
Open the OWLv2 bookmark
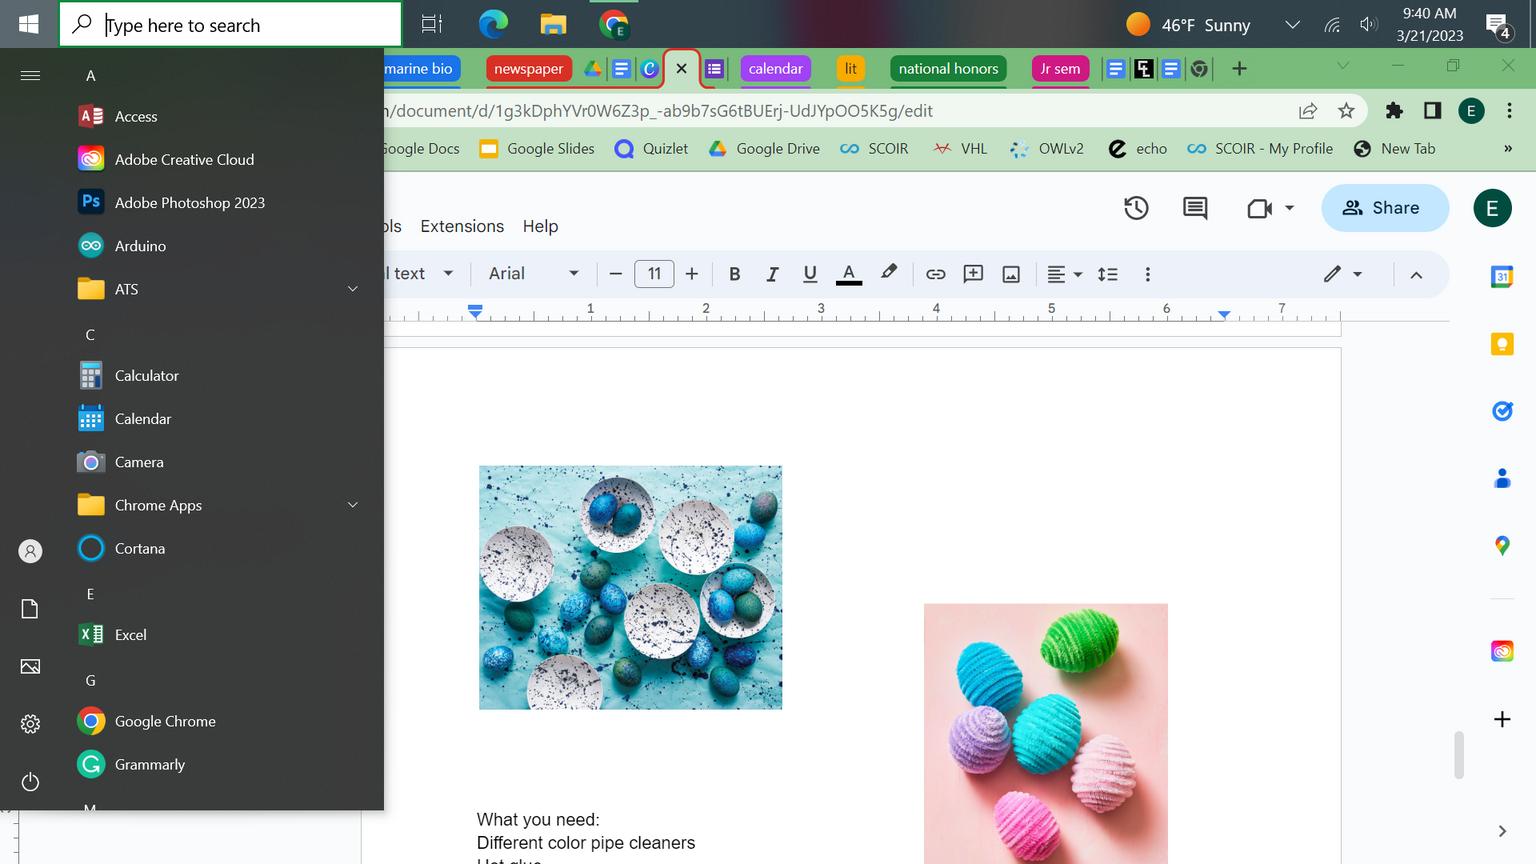coord(1047,149)
